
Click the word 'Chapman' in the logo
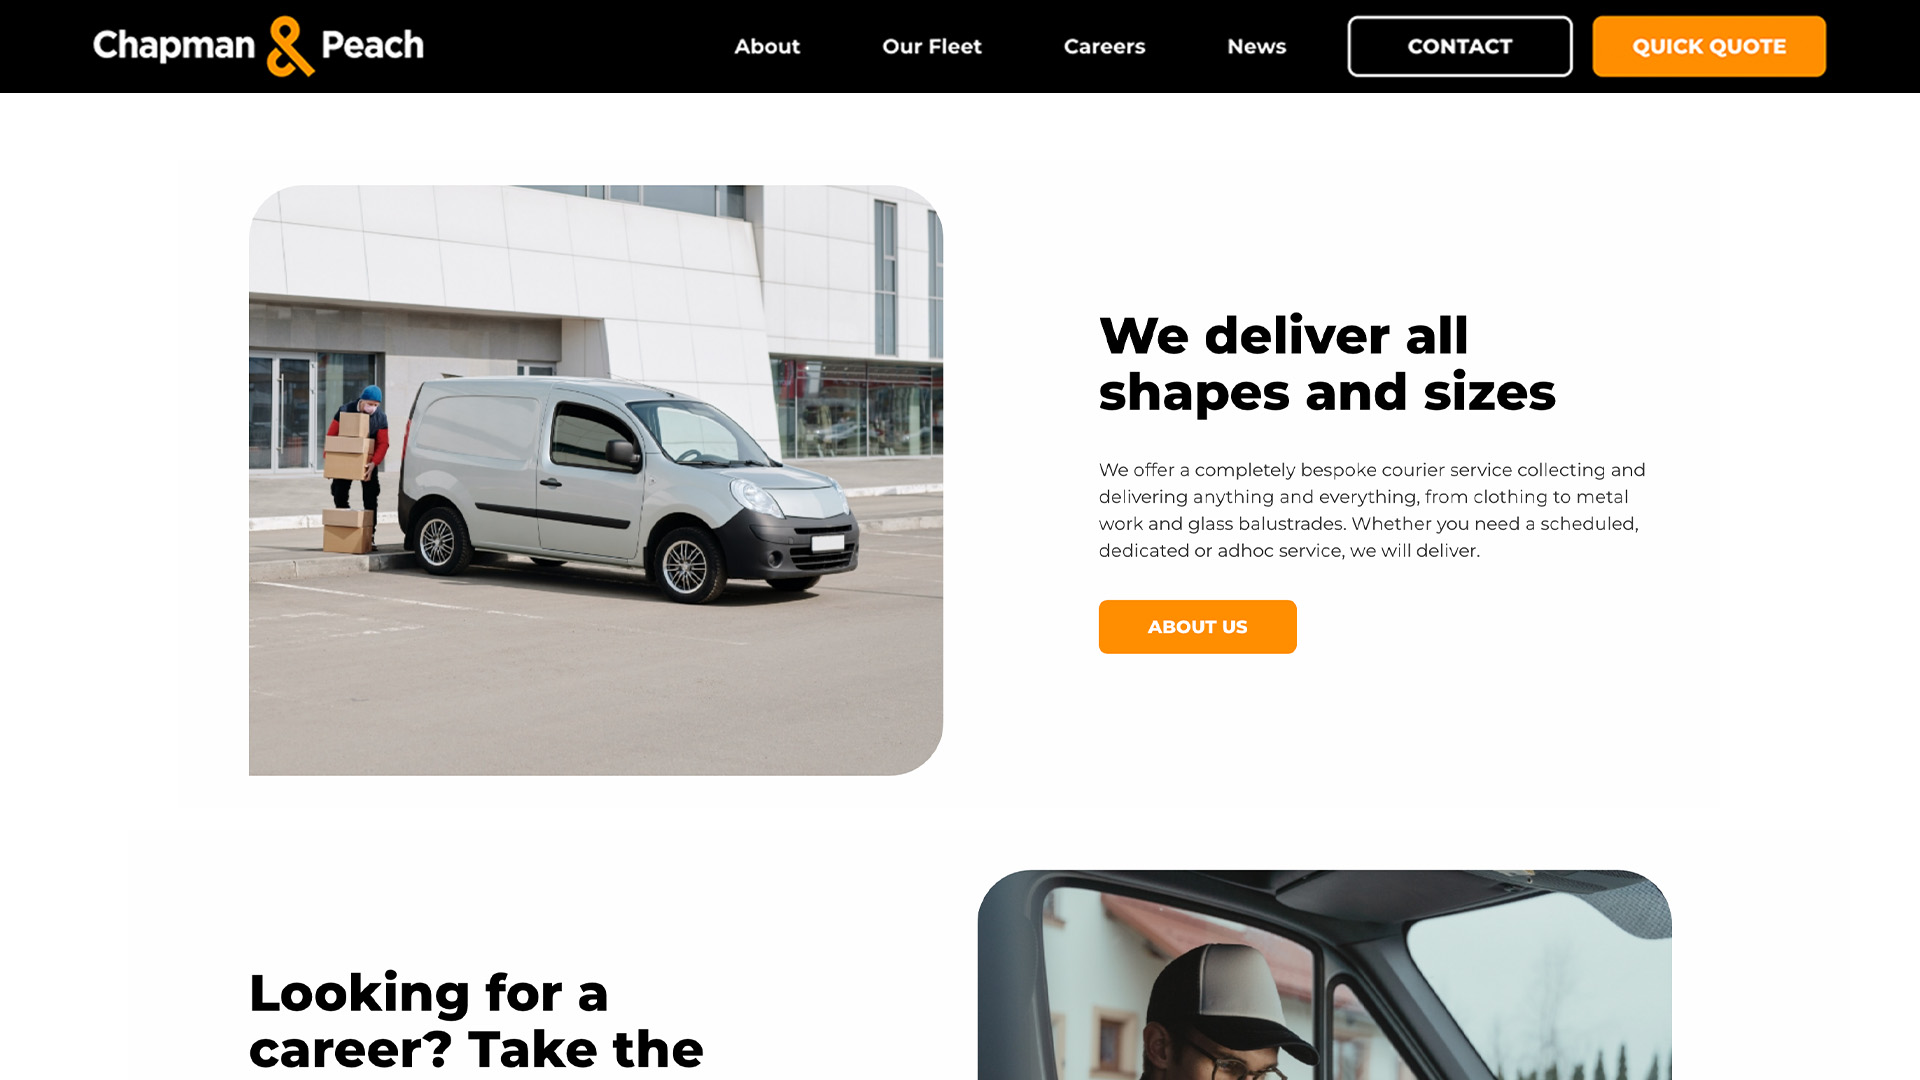click(x=174, y=46)
